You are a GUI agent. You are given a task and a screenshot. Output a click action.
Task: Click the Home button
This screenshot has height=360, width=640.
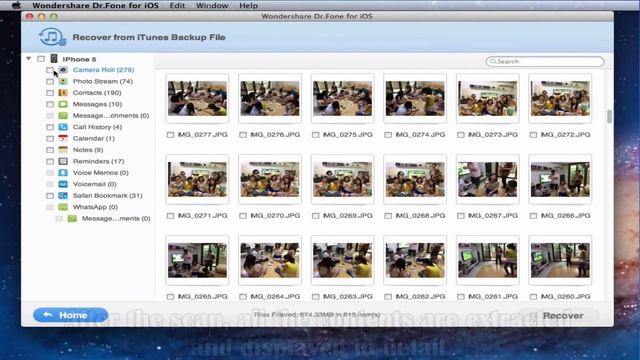click(x=70, y=315)
